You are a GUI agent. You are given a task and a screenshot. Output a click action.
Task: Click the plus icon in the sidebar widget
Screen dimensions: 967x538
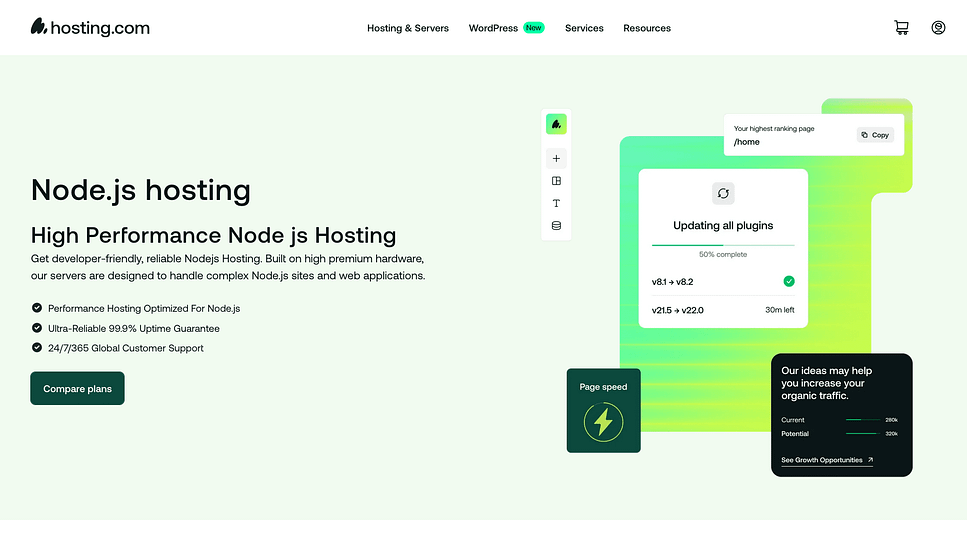tap(556, 158)
